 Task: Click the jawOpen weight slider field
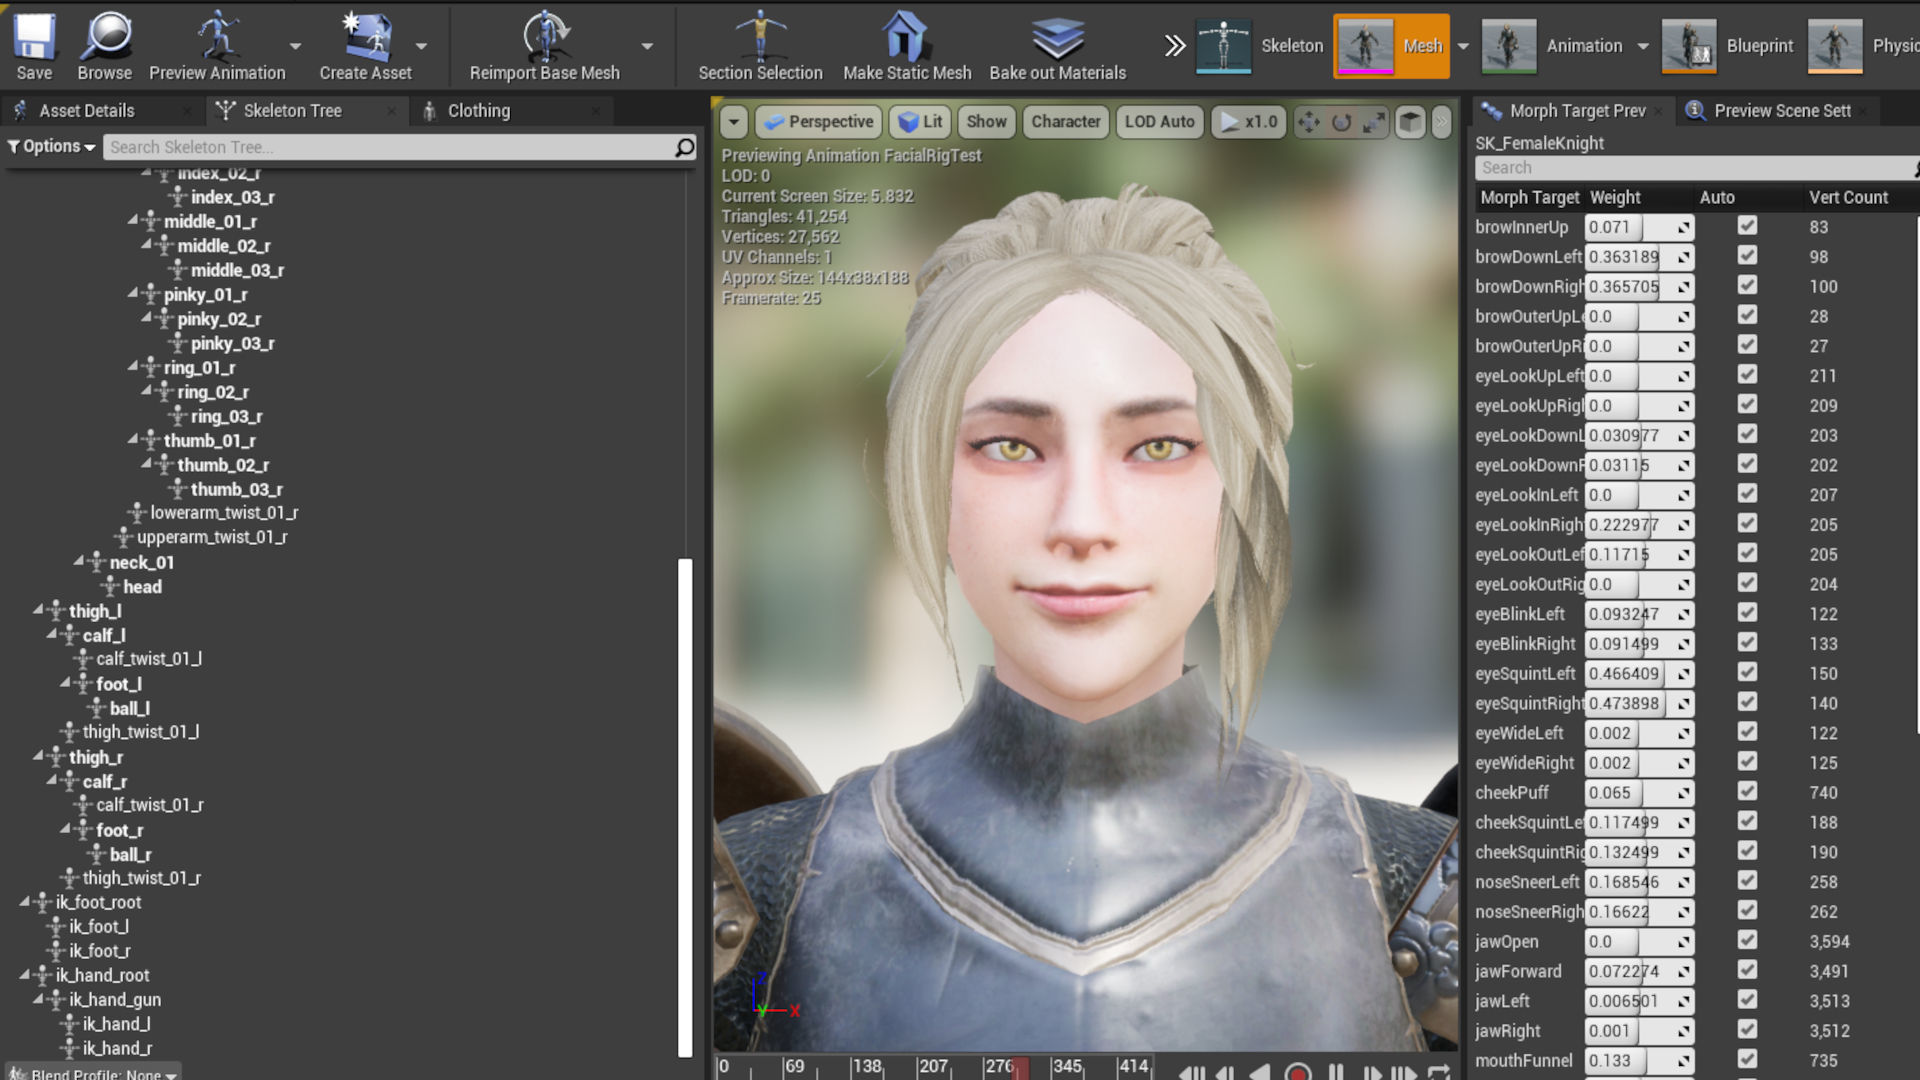tap(1639, 941)
